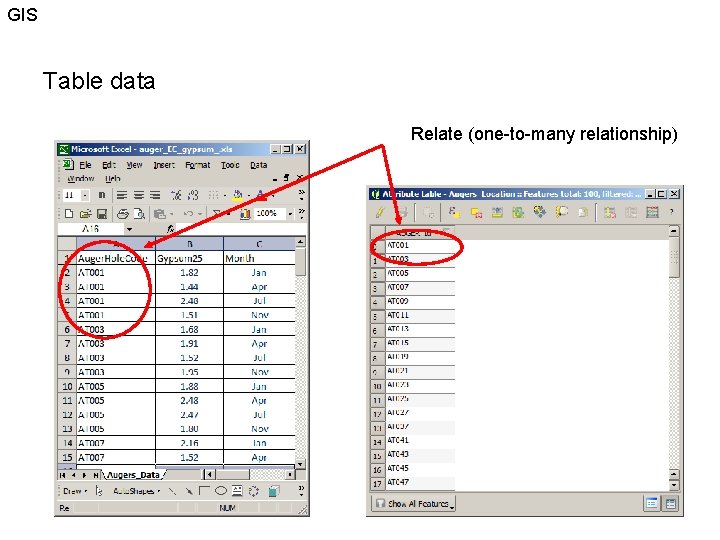Click Pan map to selected rows icon
The image size is (720, 540).
click(x=540, y=212)
